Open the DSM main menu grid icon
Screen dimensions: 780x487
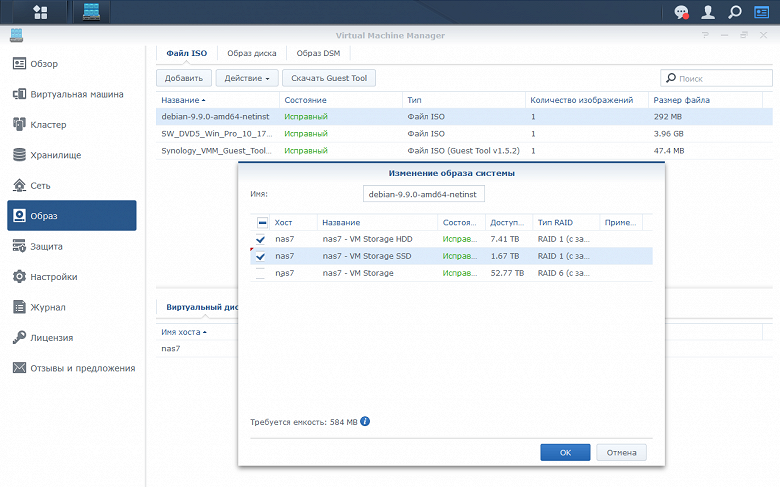tap(40, 12)
